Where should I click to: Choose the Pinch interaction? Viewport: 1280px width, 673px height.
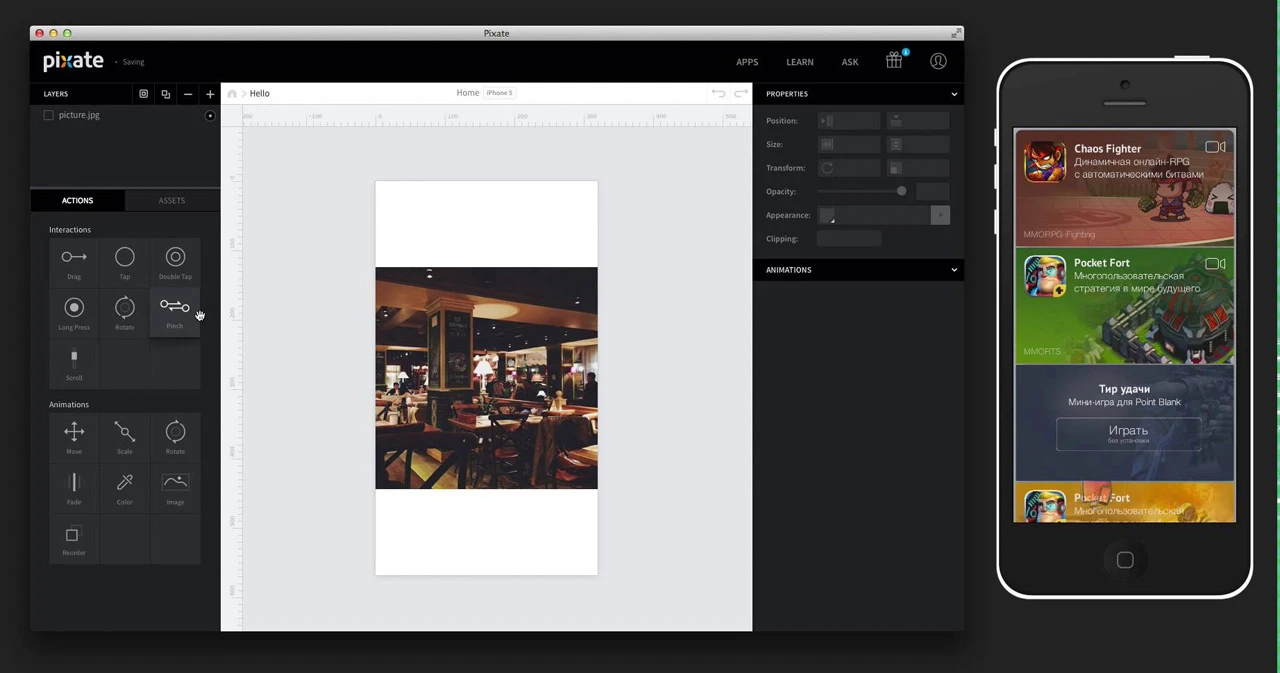(175, 312)
